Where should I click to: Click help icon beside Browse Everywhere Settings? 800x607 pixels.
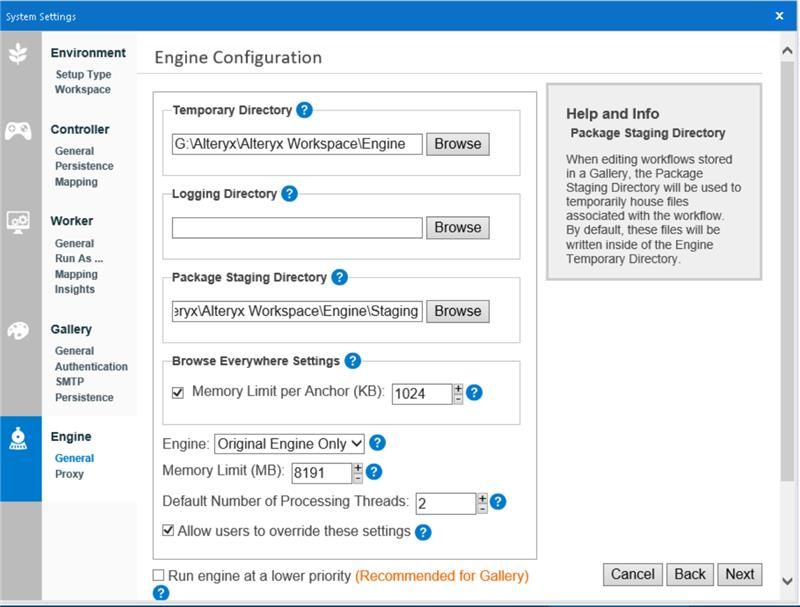[x=352, y=361]
